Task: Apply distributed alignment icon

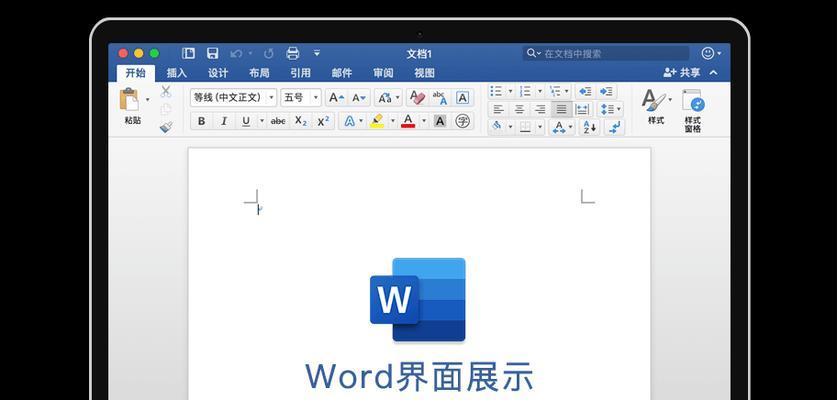Action: point(582,109)
